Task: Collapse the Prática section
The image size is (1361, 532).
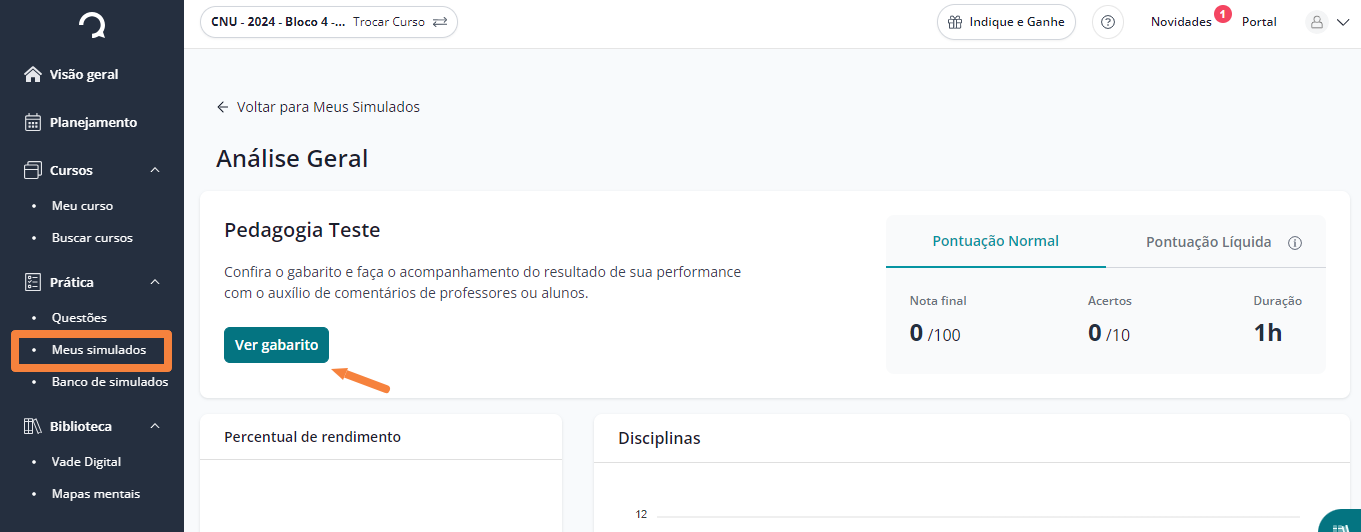Action: point(155,282)
